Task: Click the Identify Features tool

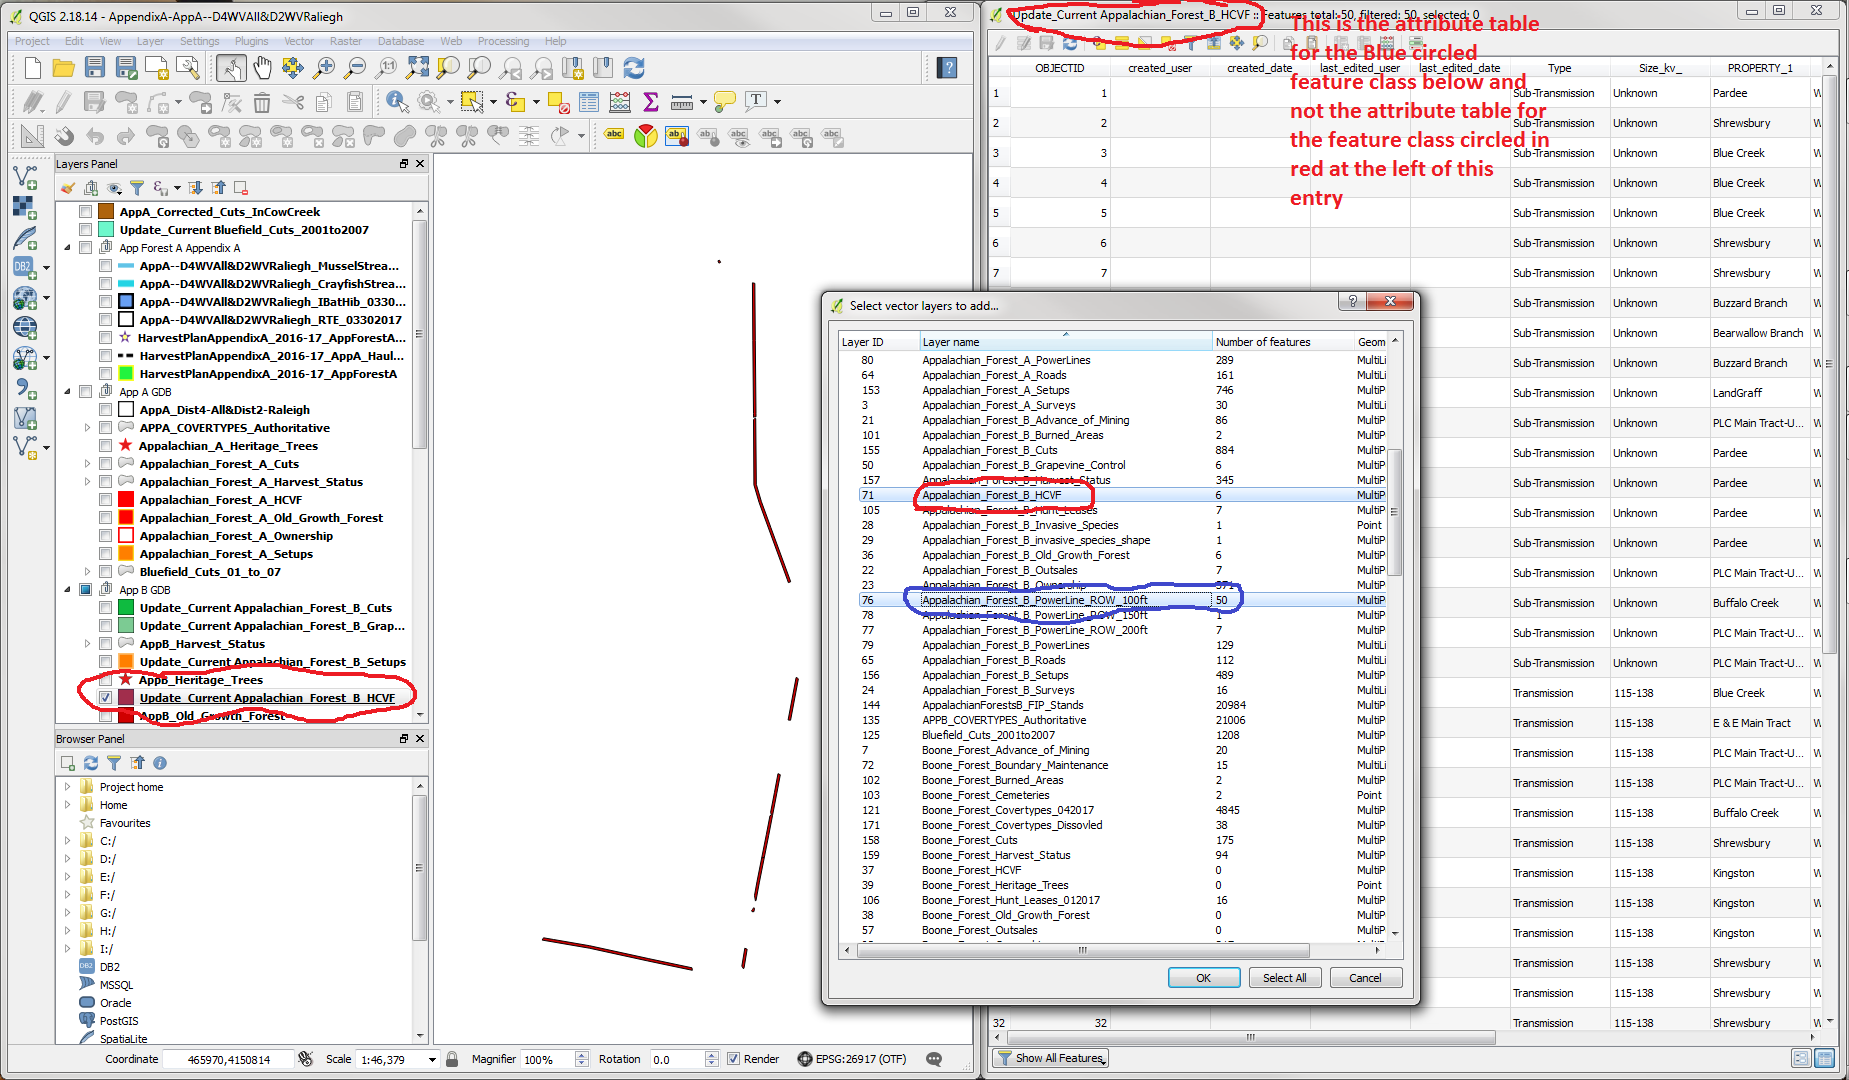Action: (x=397, y=102)
